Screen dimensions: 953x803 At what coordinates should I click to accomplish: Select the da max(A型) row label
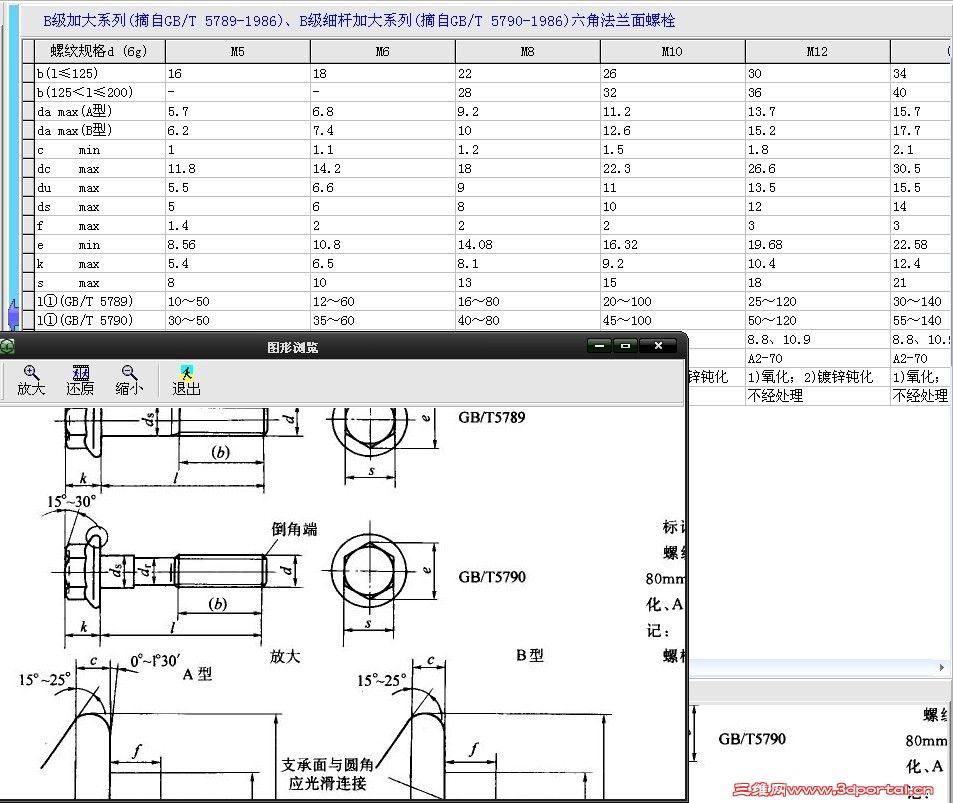tap(100, 111)
